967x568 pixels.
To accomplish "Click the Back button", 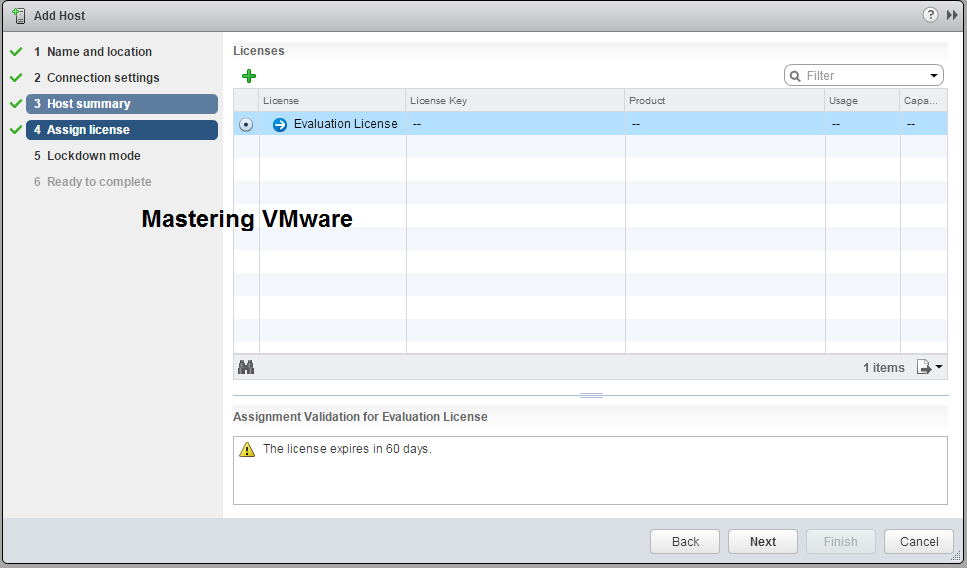I will tap(685, 541).
